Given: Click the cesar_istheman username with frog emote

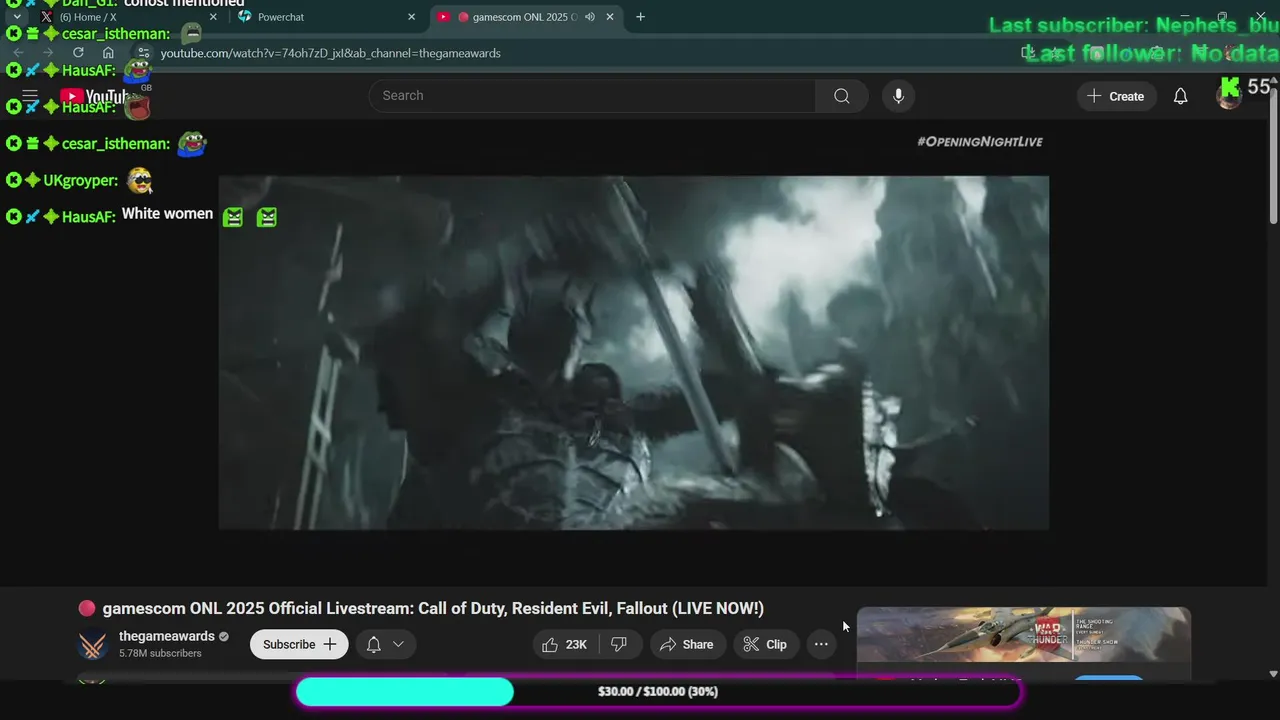Looking at the screenshot, I should 116,144.
